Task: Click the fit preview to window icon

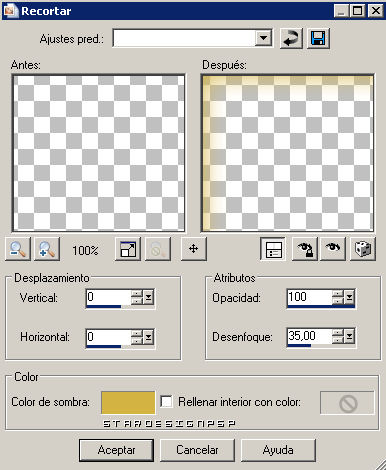Action: [128, 249]
